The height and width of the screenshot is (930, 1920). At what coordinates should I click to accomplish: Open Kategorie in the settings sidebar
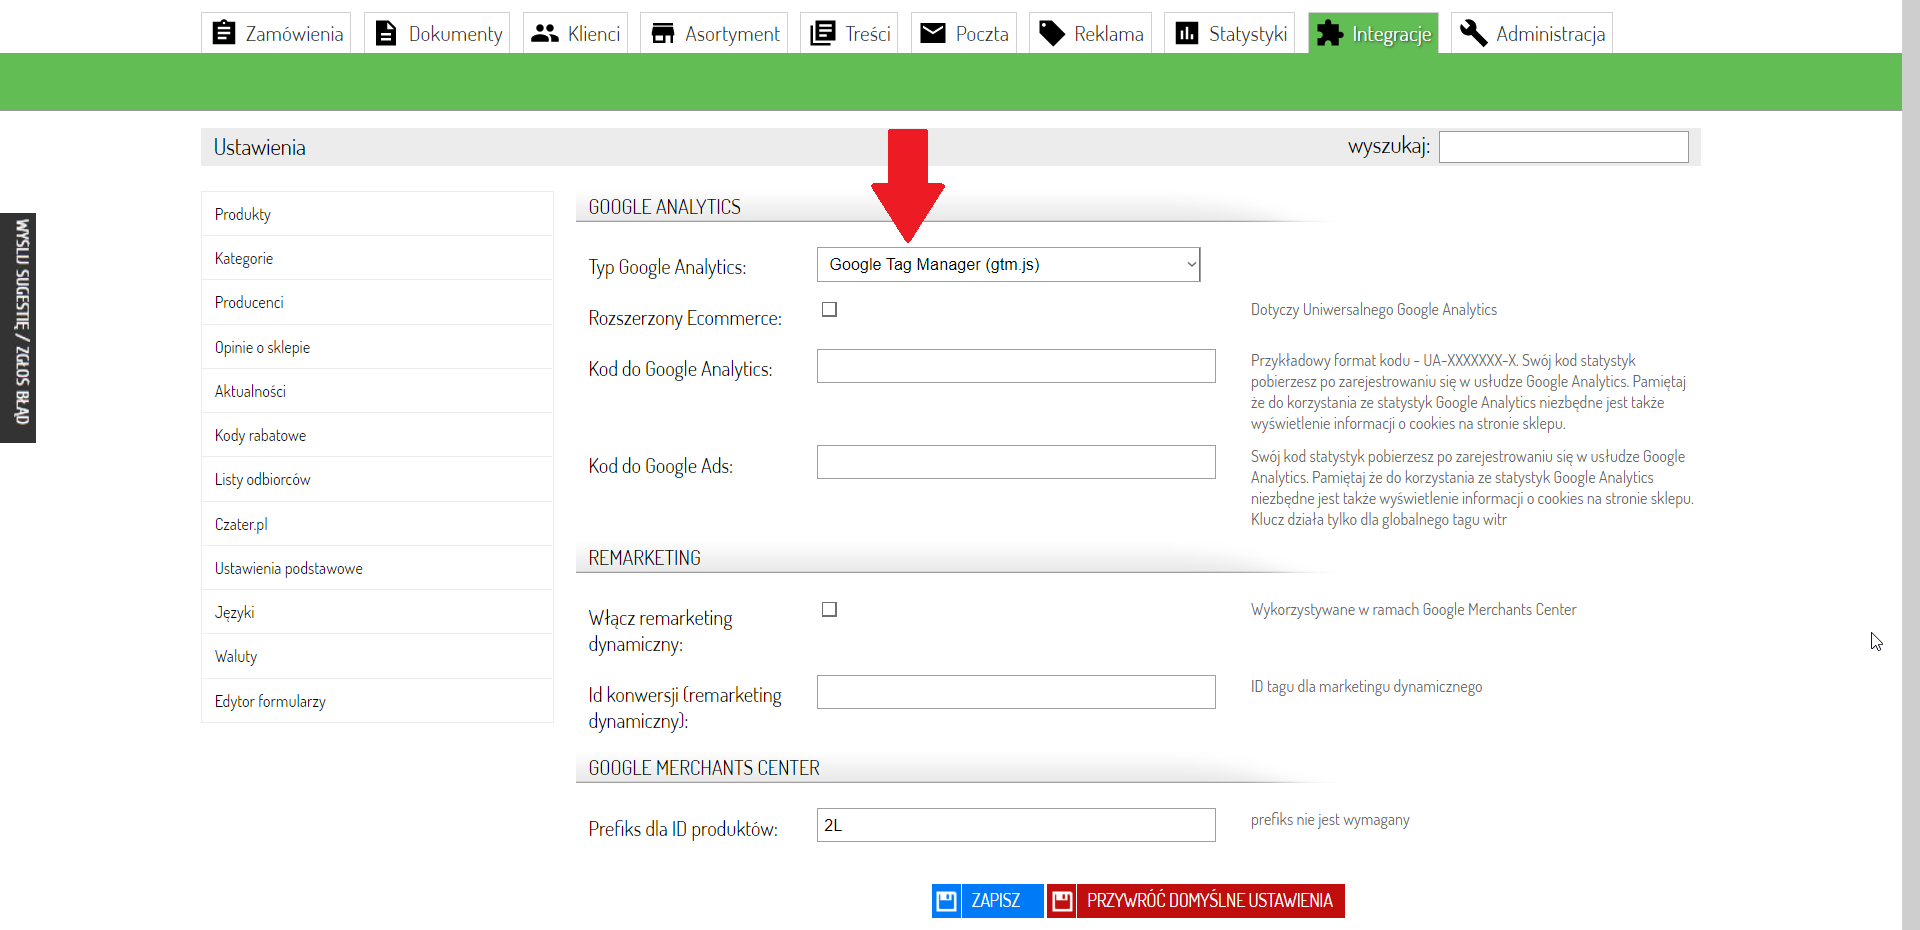[377, 258]
